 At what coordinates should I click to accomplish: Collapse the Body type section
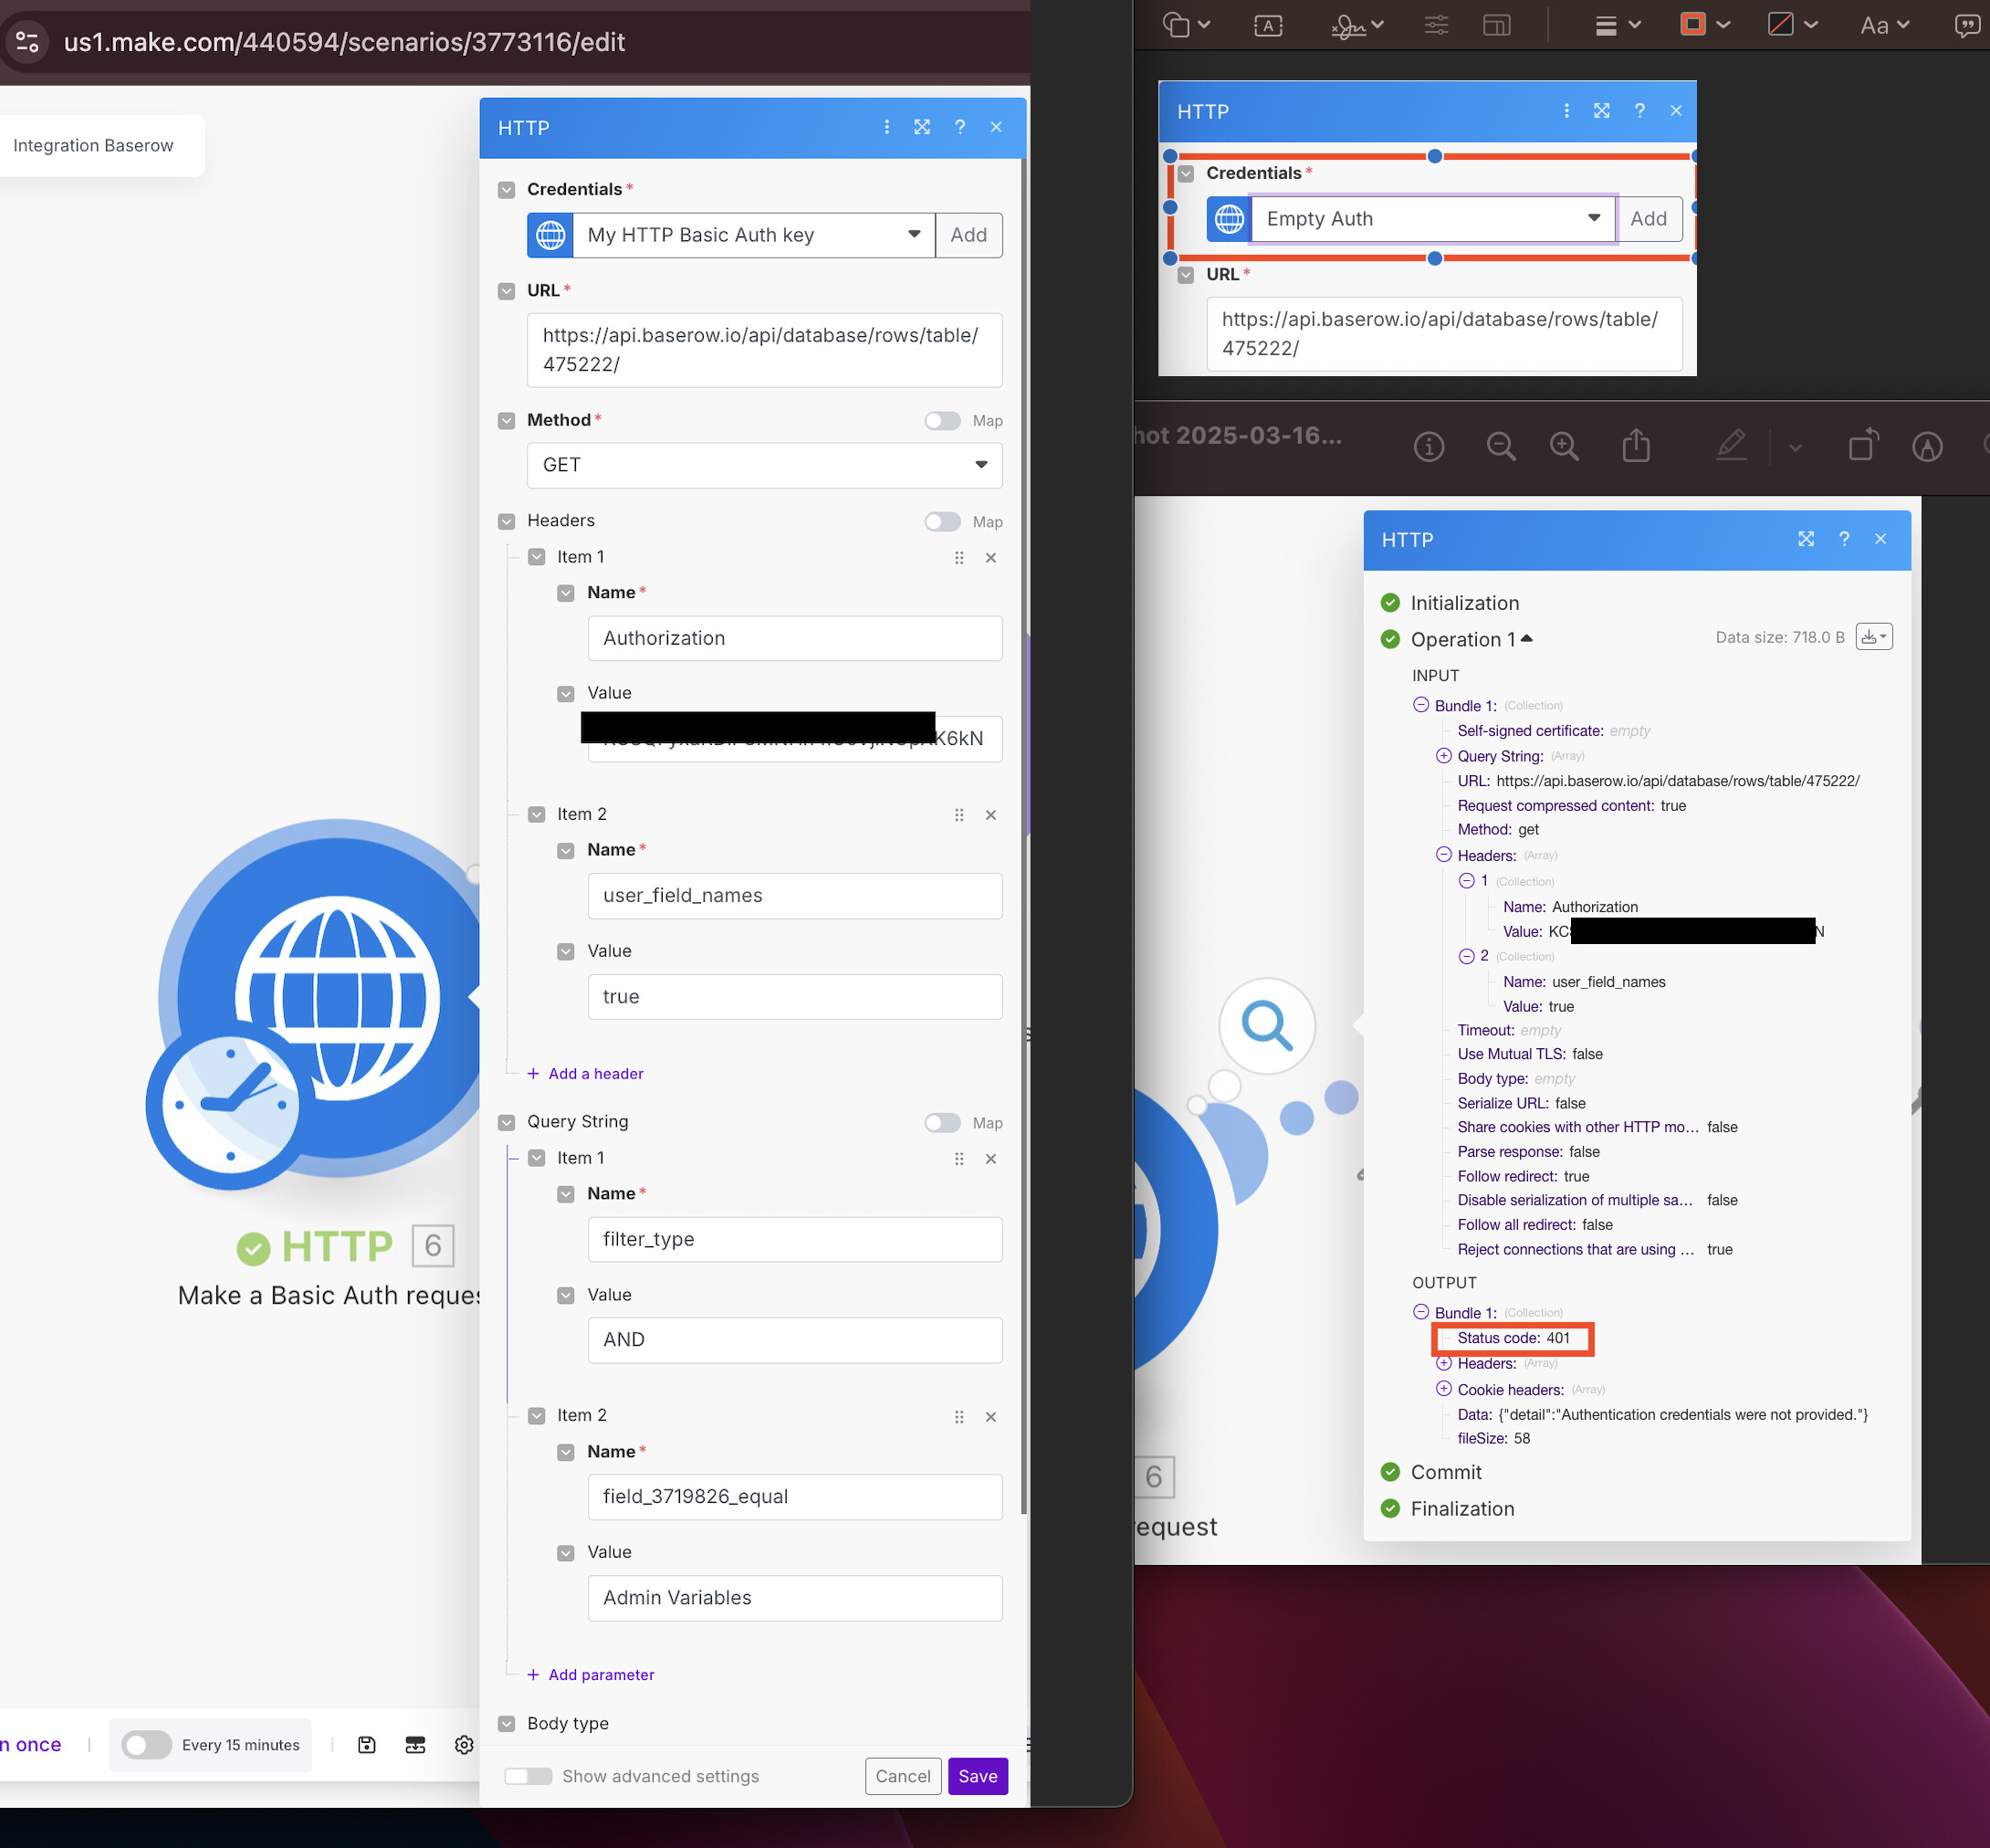[x=507, y=1724]
